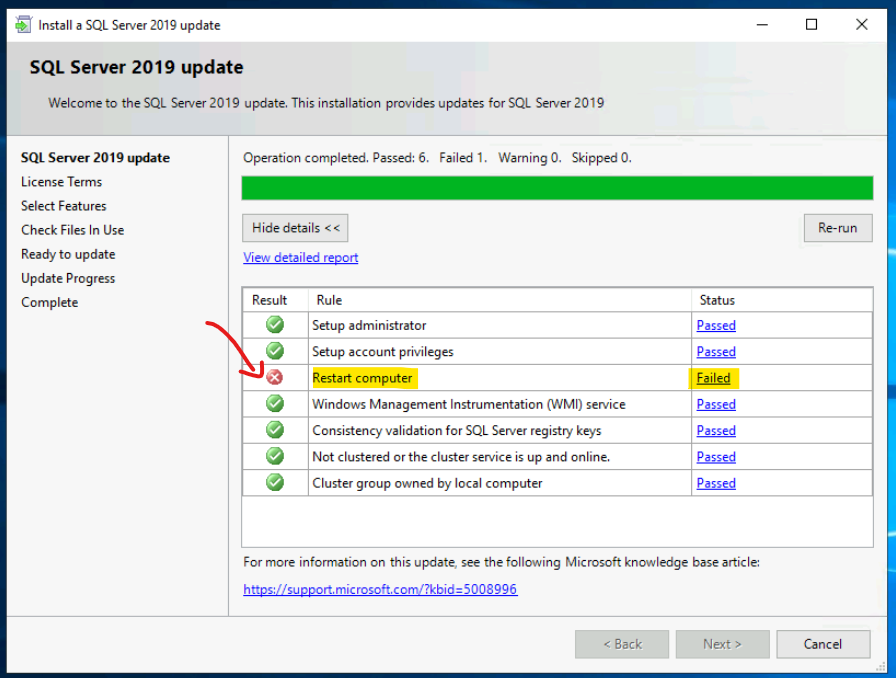Screen dimensions: 896x678
Task: Open Passed status for Setup administrator
Action: point(716,325)
